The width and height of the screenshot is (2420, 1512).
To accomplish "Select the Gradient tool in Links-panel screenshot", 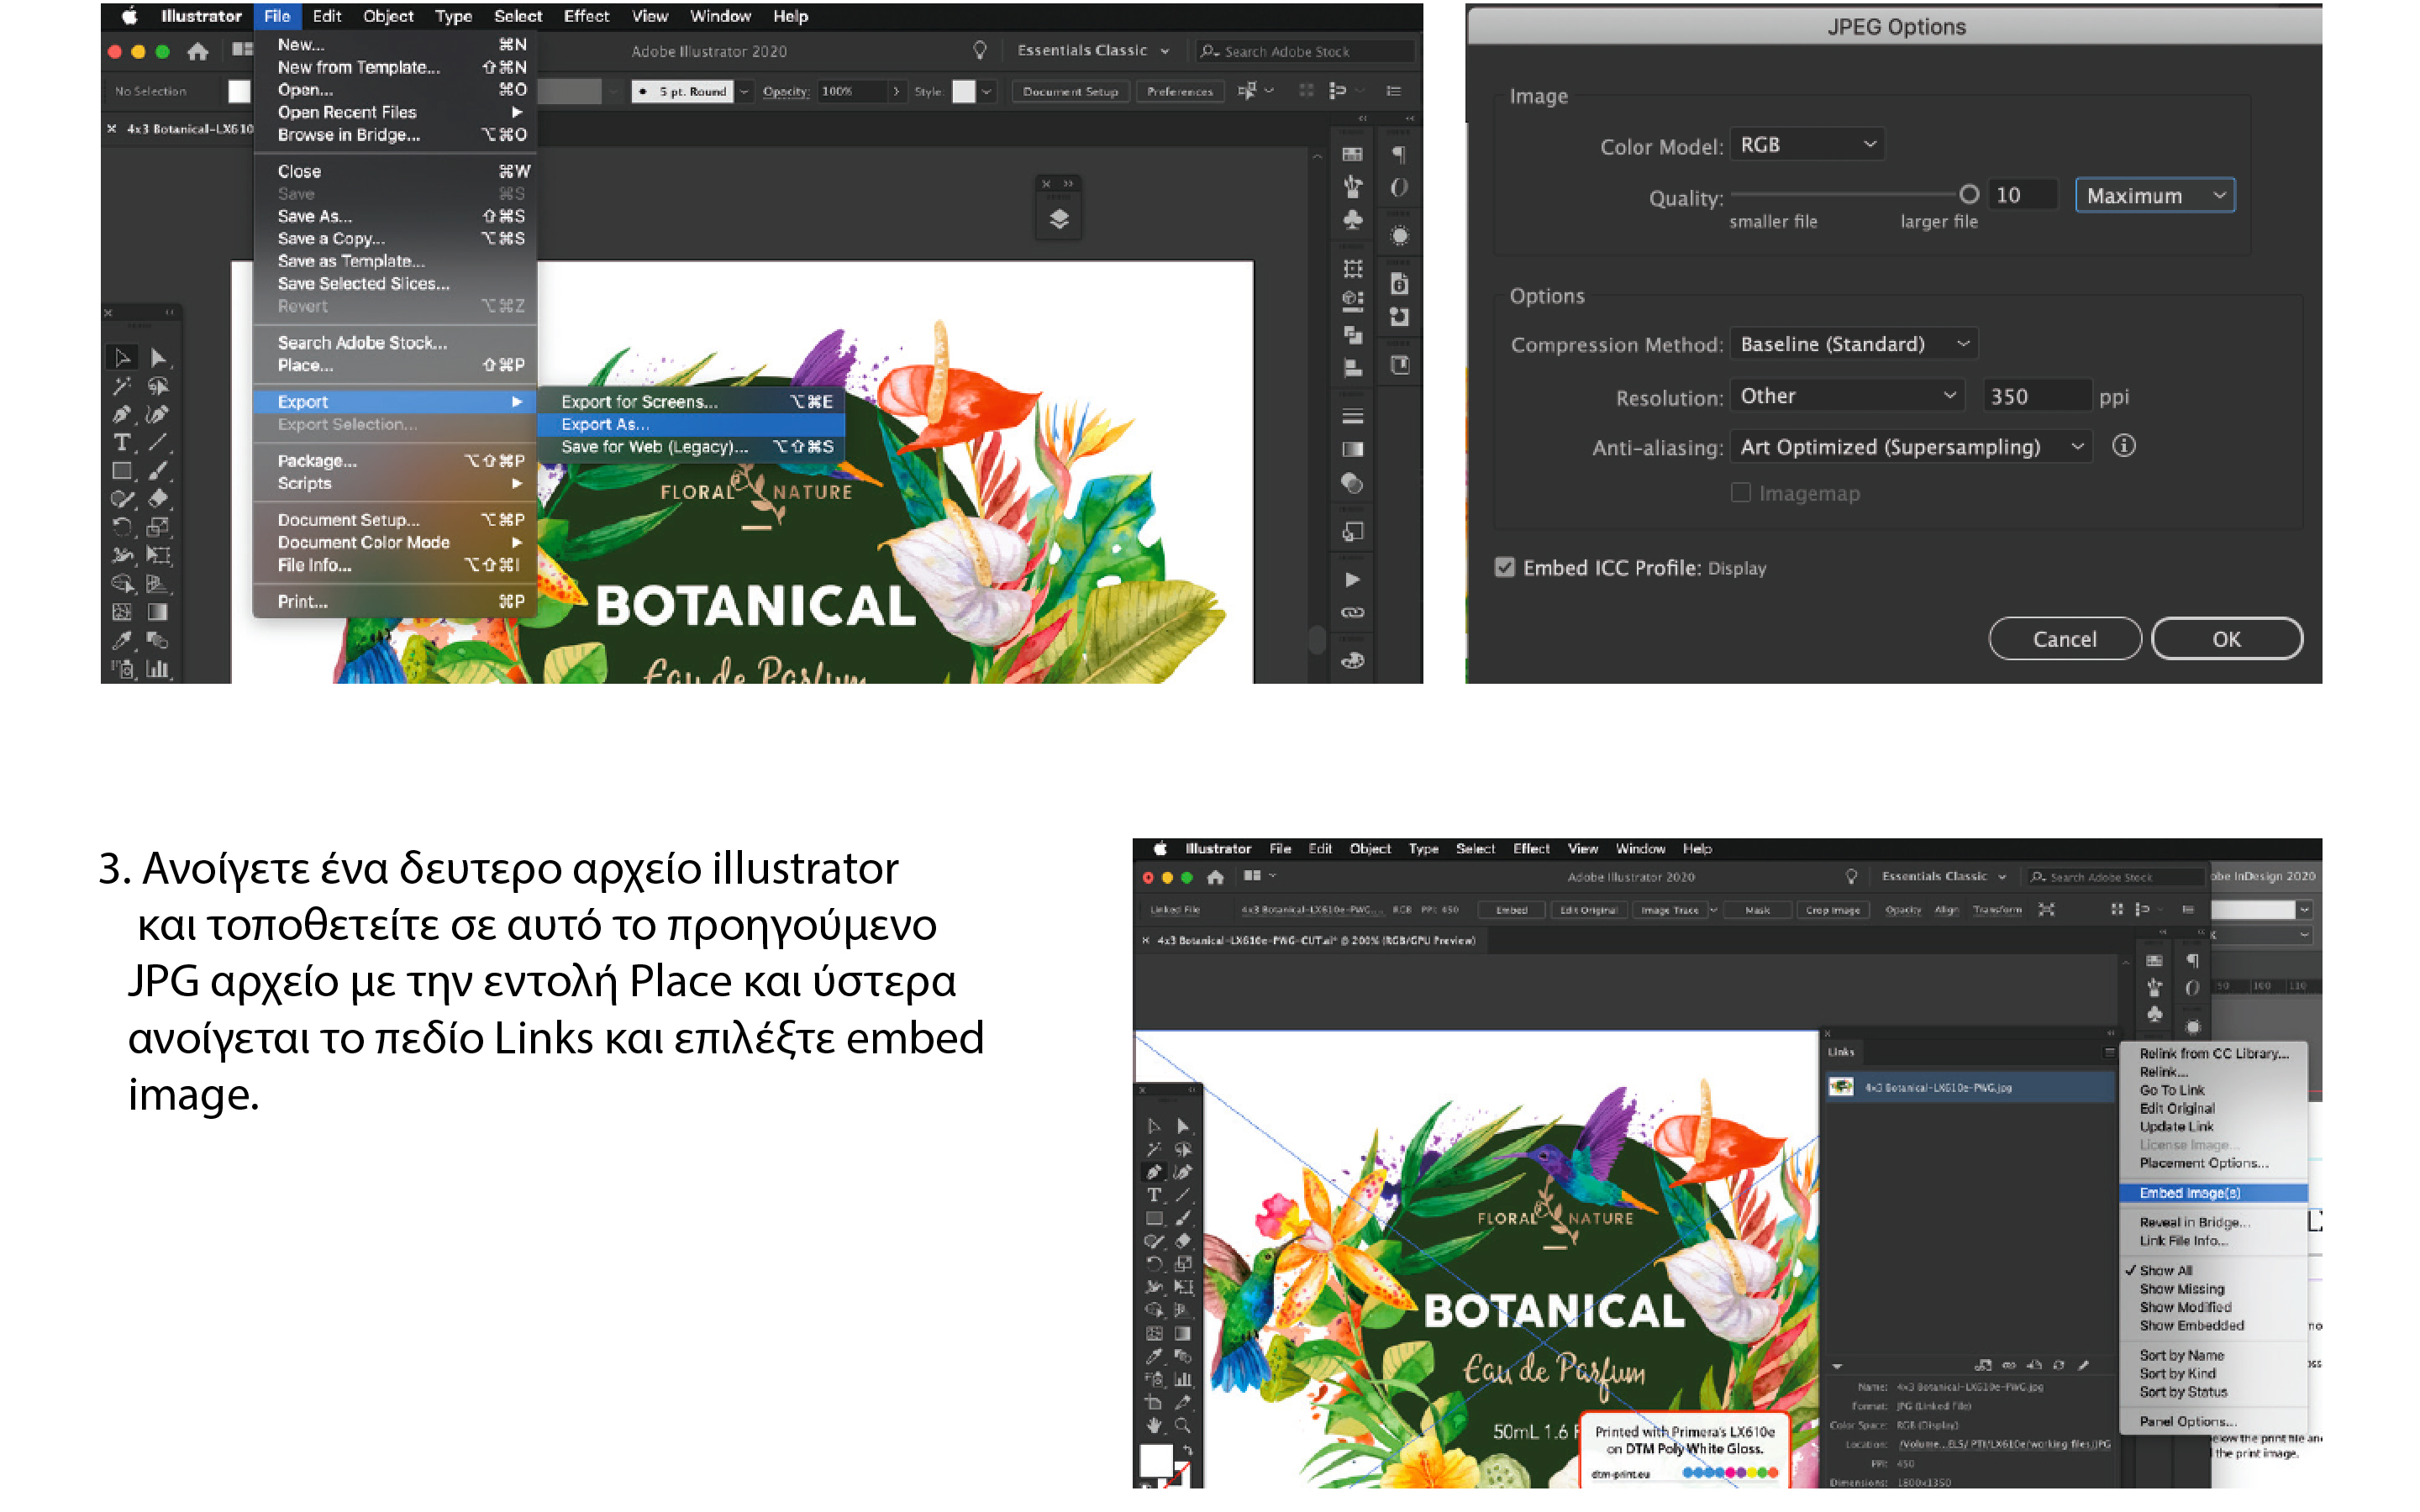I will 1183,1333.
